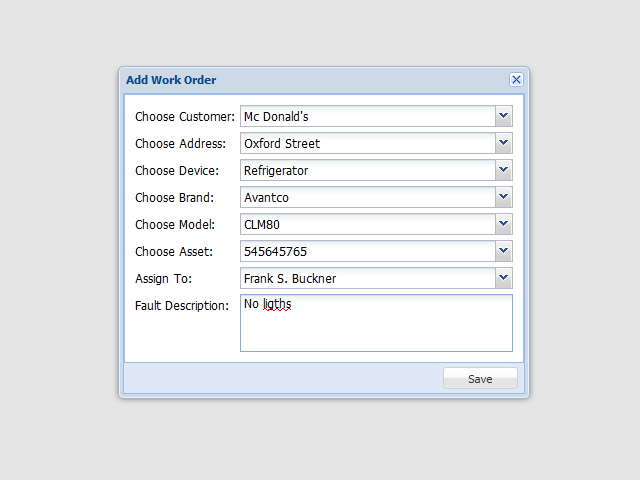
Task: Expand the Choose Address dropdown arrow
Action: 504,143
